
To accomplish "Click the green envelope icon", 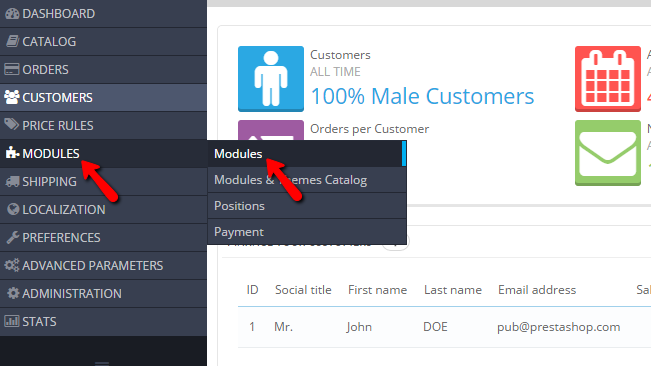I will point(608,152).
